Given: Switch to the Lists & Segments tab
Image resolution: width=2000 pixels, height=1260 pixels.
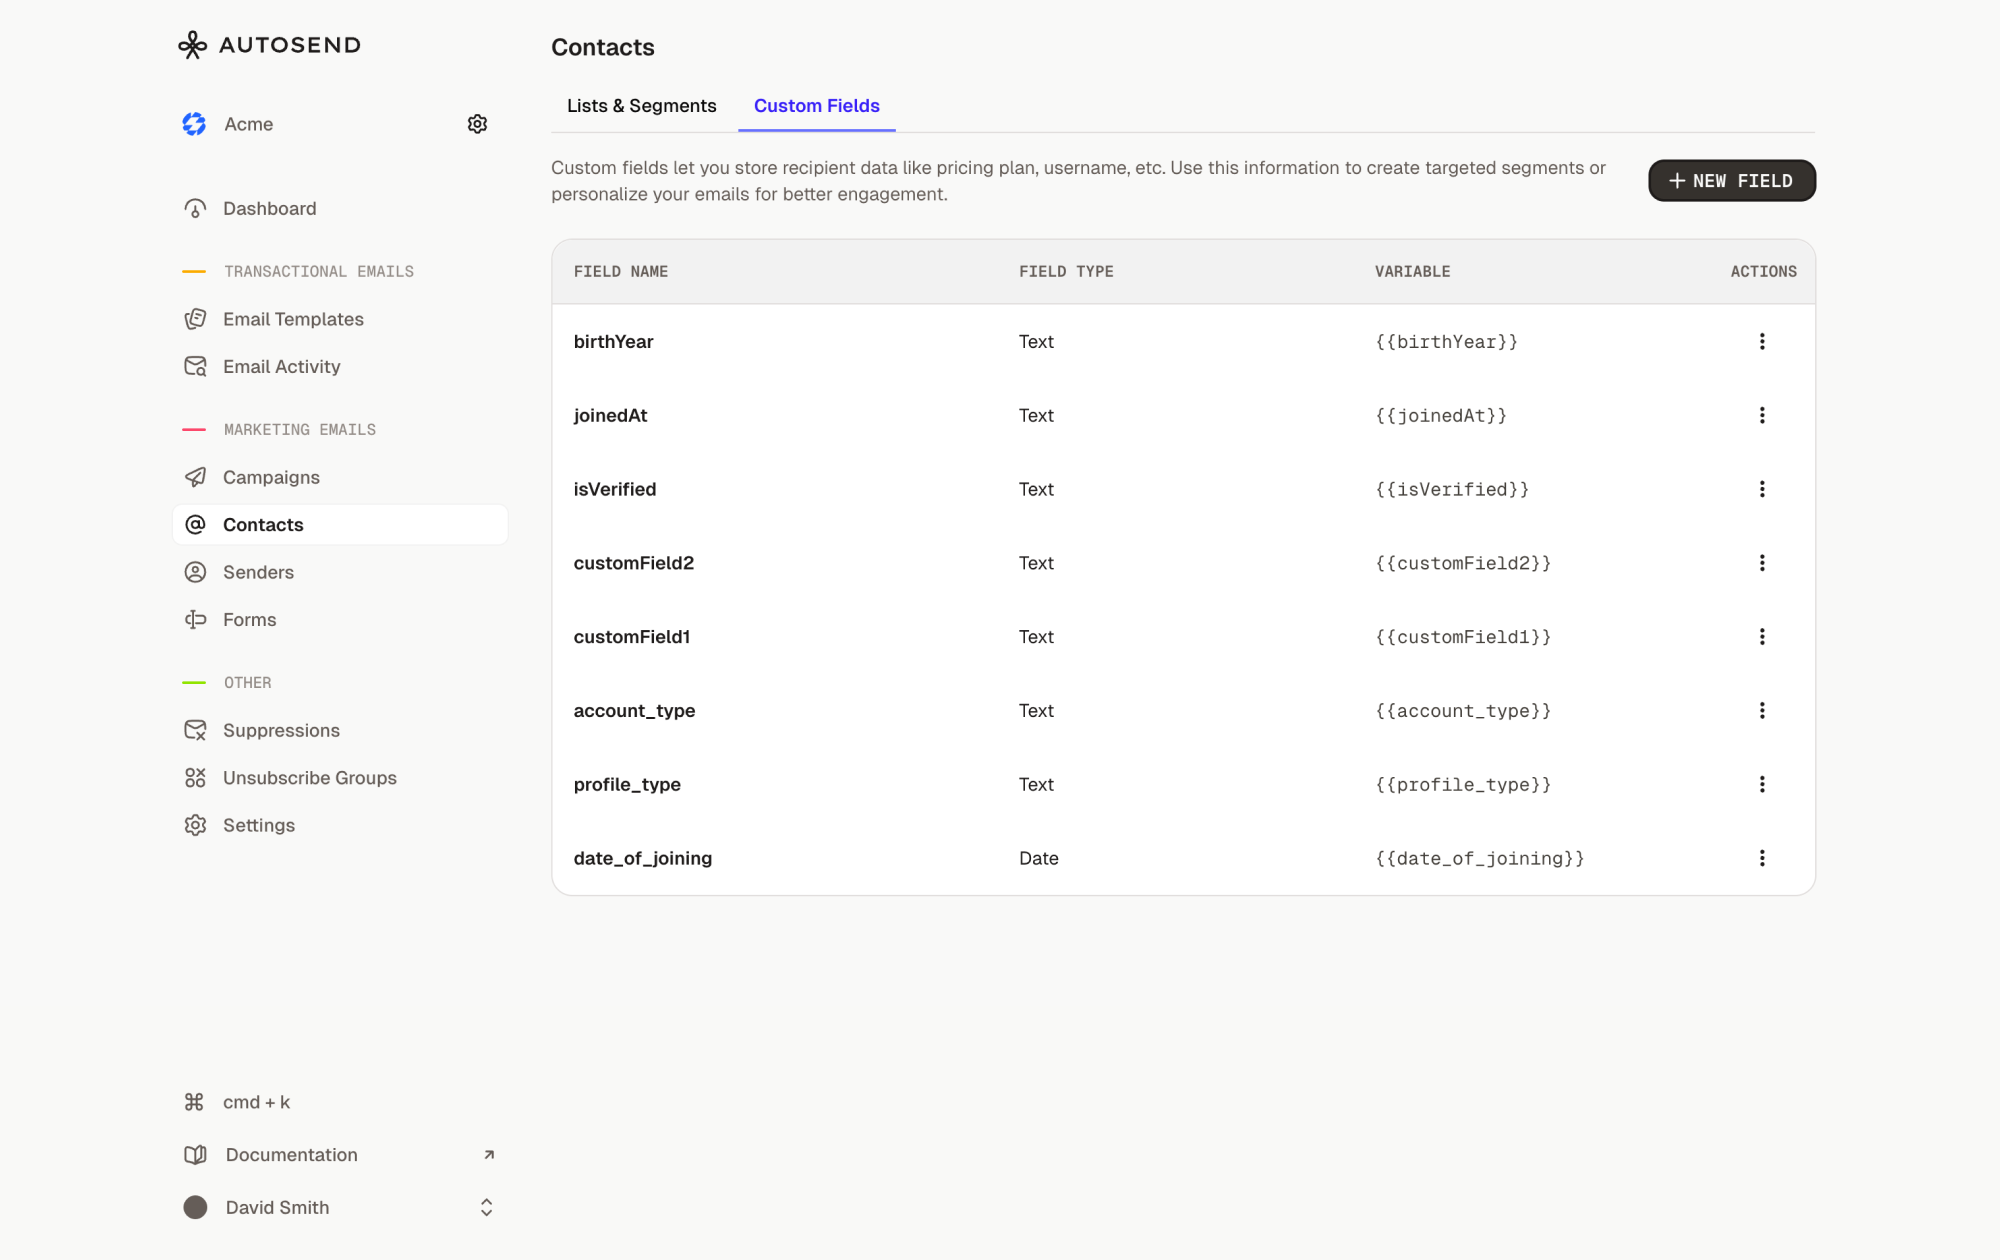Looking at the screenshot, I should point(642,105).
